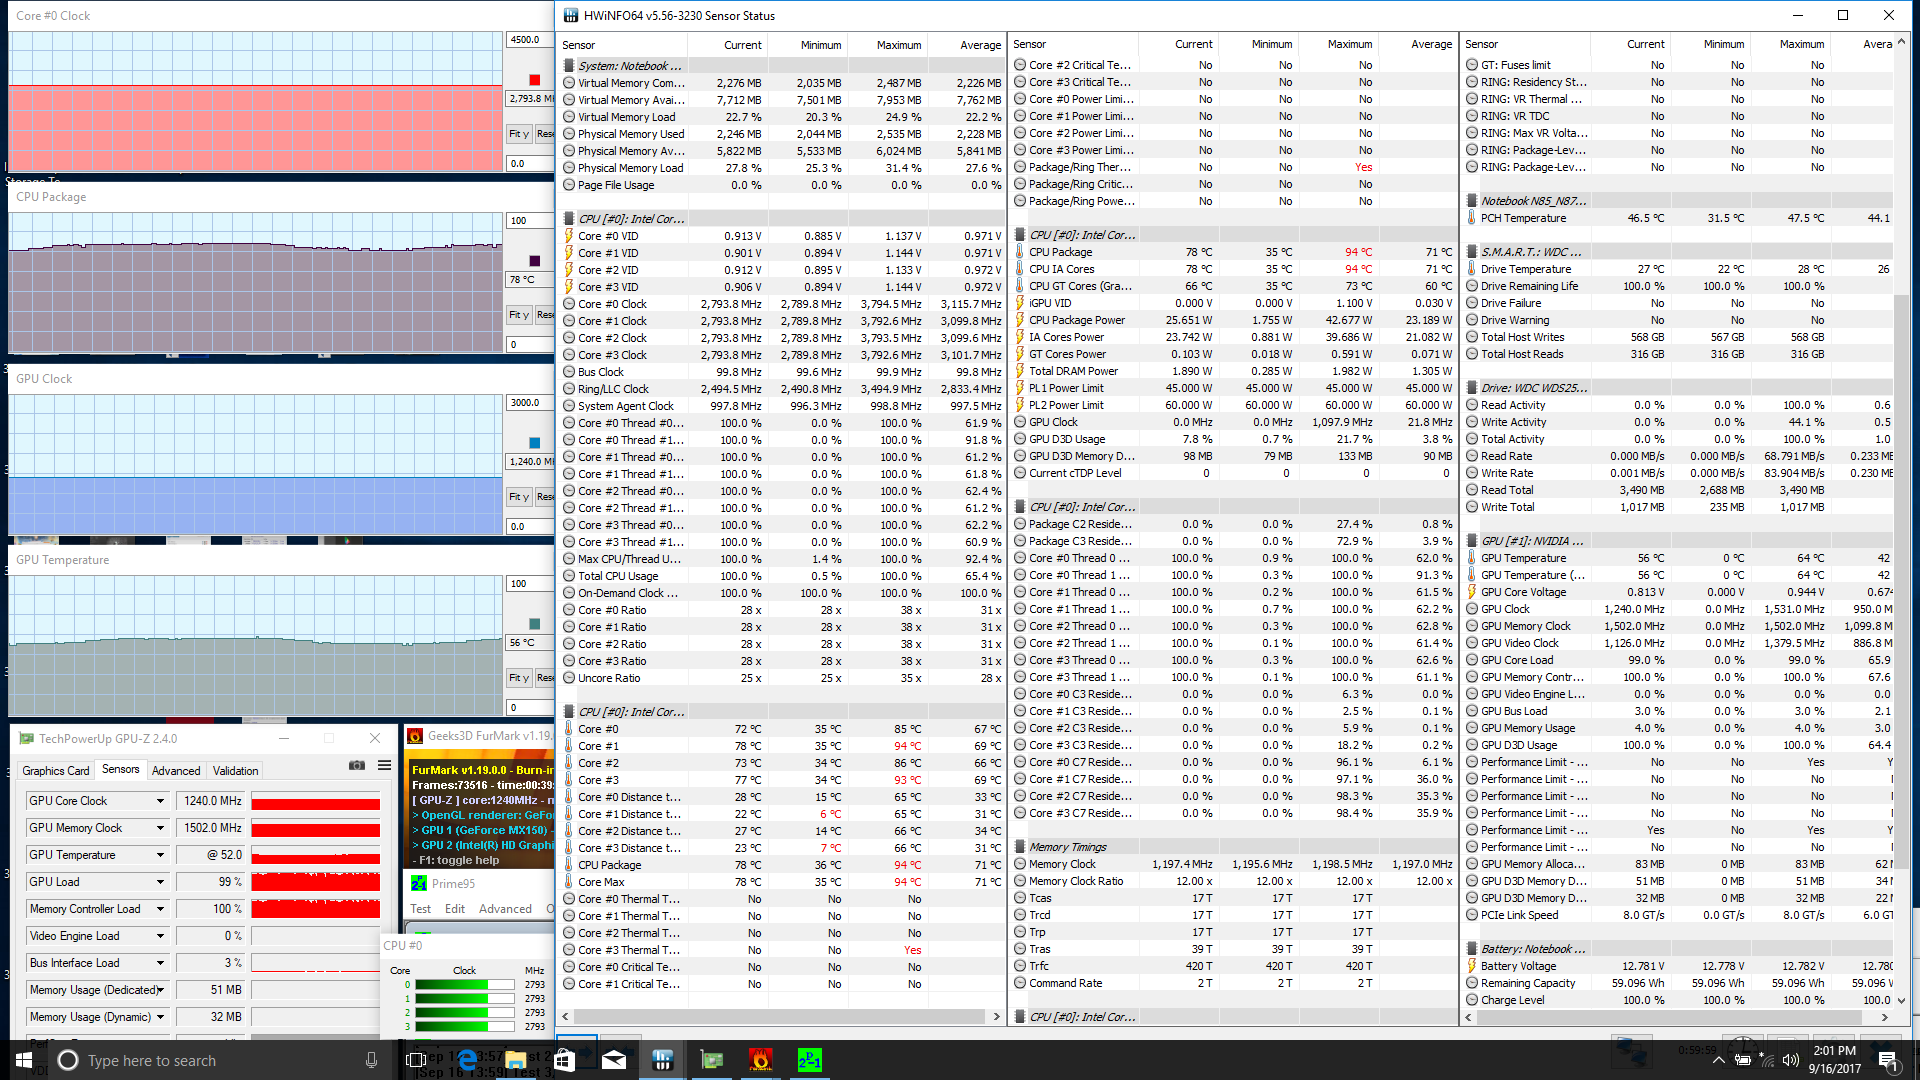Open the Mail app on taskbar
1920x1080 pixels.
[x=614, y=1060]
